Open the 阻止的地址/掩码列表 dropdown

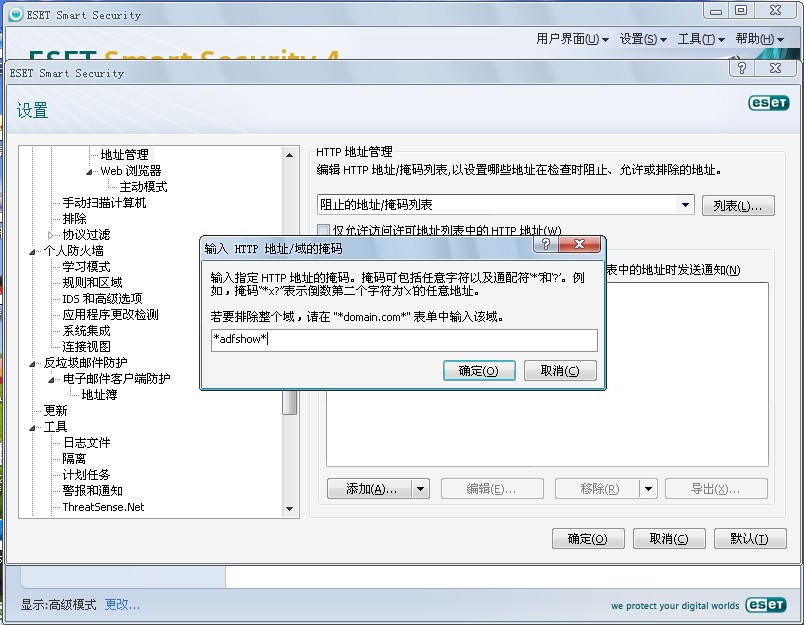click(x=685, y=205)
